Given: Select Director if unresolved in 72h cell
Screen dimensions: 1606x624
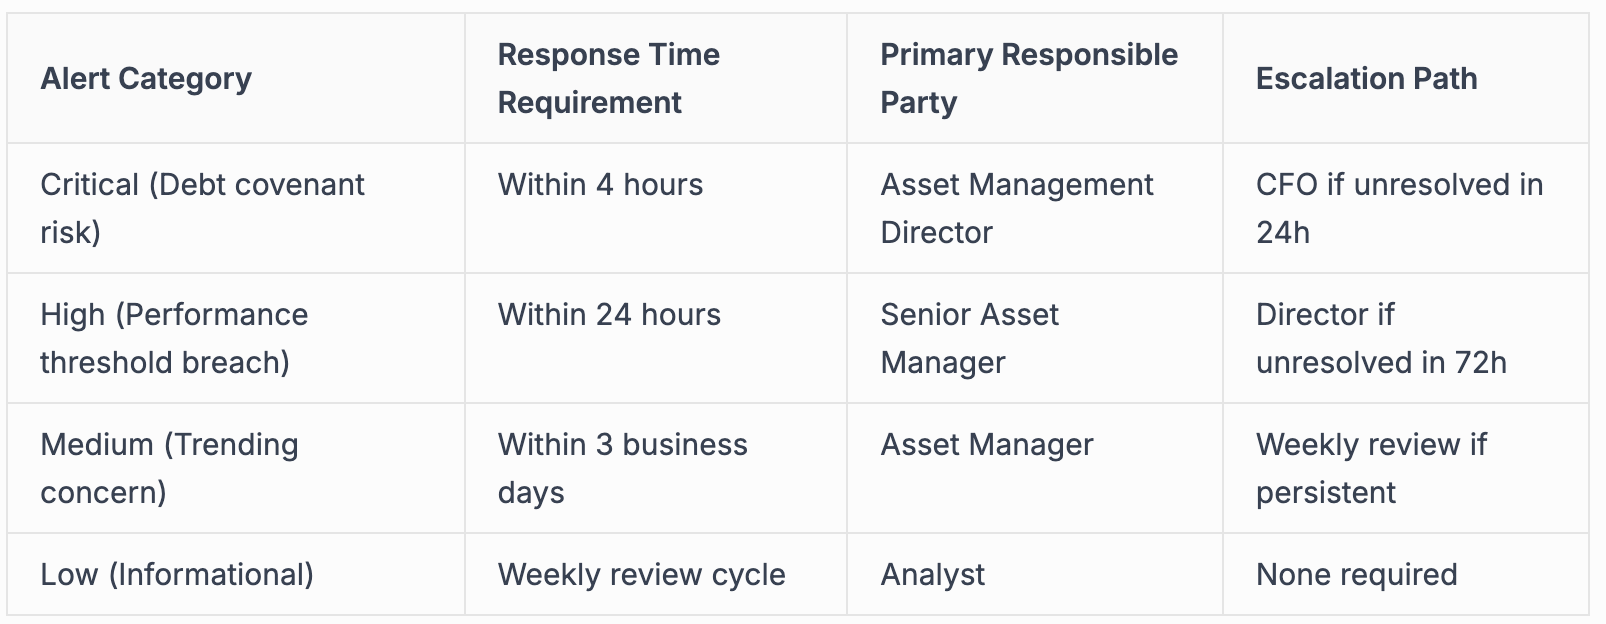Looking at the screenshot, I should 1380,338.
